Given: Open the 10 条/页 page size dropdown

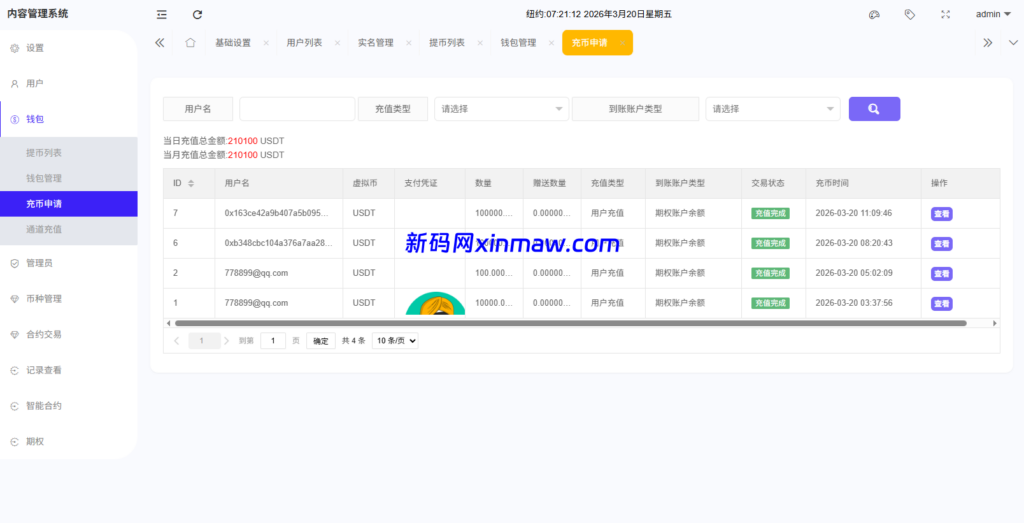Looking at the screenshot, I should tap(395, 341).
